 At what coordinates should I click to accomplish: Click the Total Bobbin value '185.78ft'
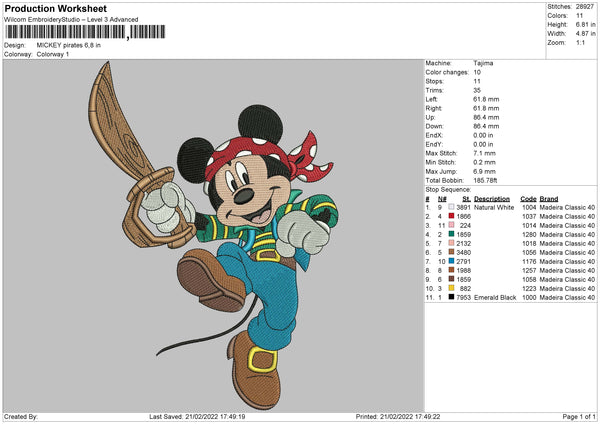485,180
